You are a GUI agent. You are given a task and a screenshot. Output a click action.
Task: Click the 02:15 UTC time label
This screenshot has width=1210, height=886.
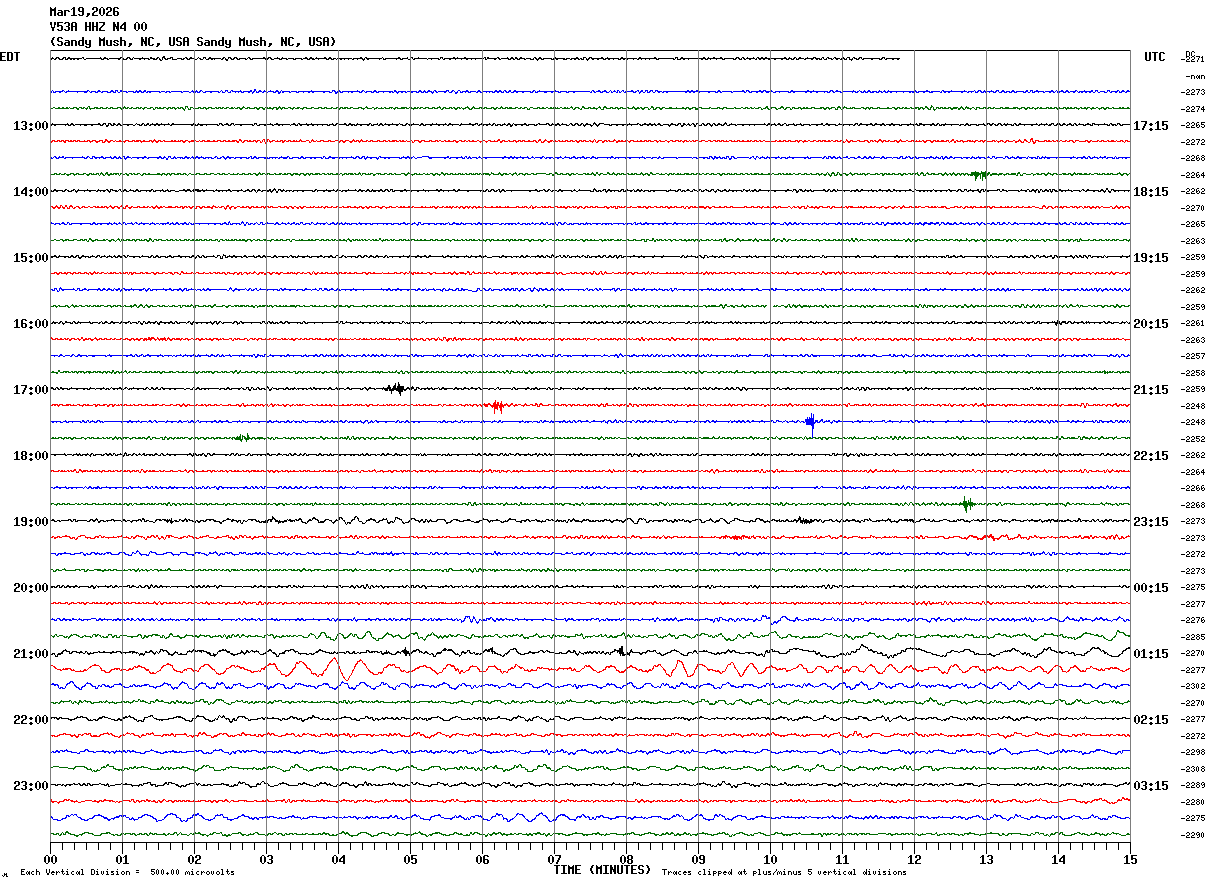[x=1151, y=720]
